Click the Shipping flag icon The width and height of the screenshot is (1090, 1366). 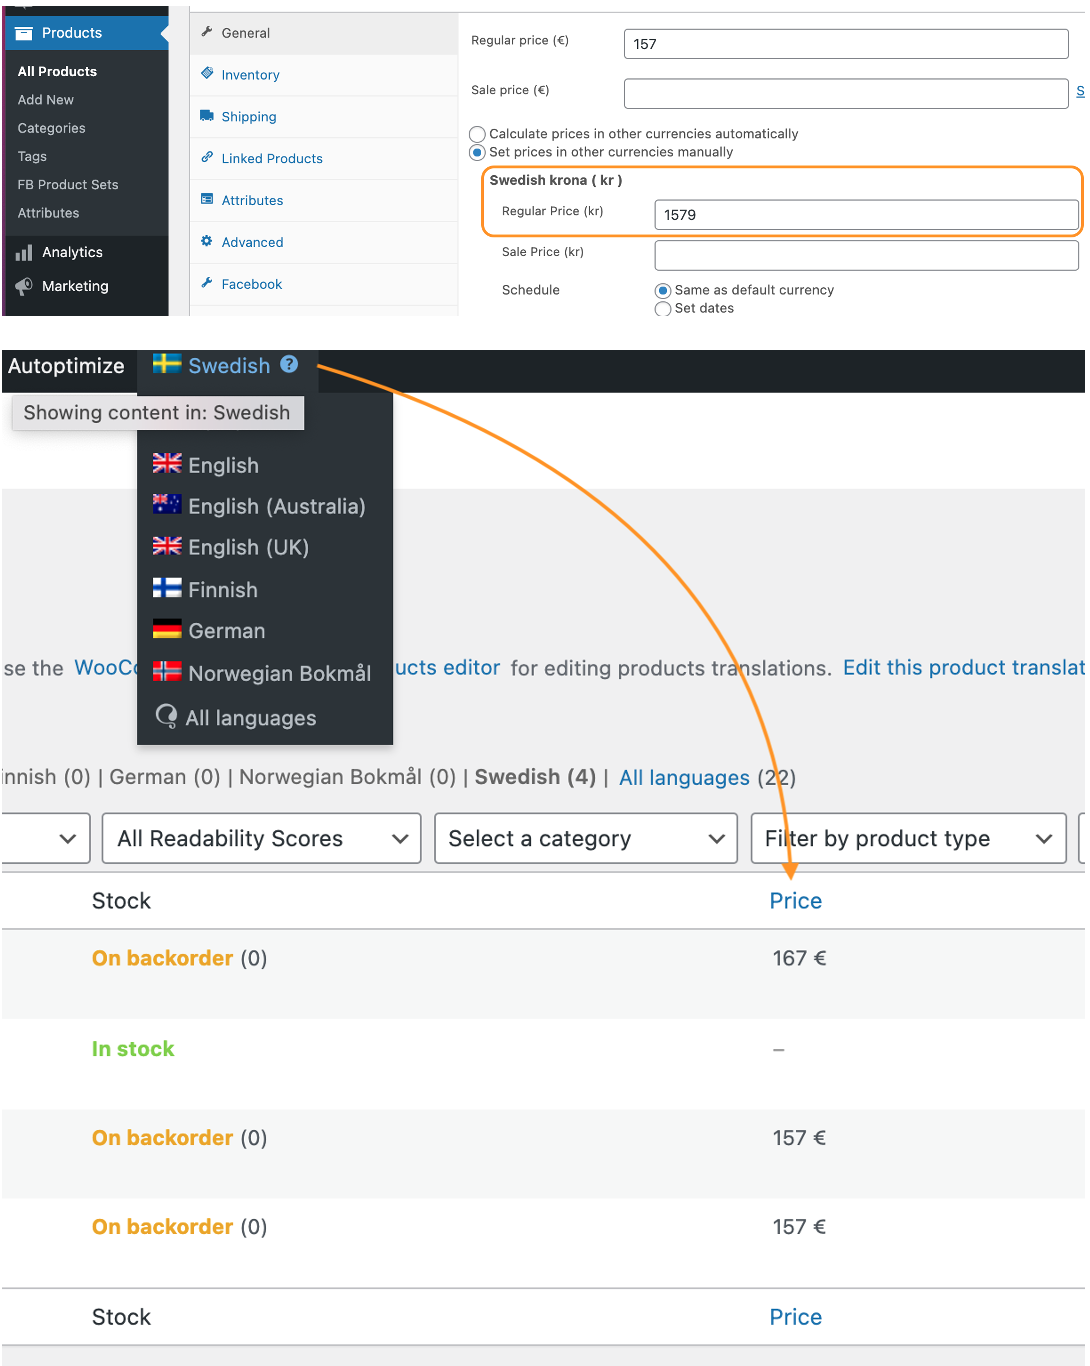207,116
